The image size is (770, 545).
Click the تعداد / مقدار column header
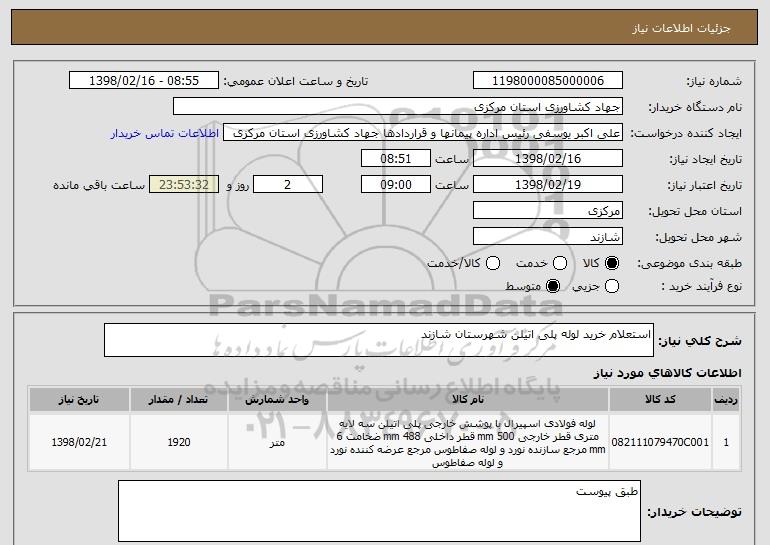[x=179, y=400]
